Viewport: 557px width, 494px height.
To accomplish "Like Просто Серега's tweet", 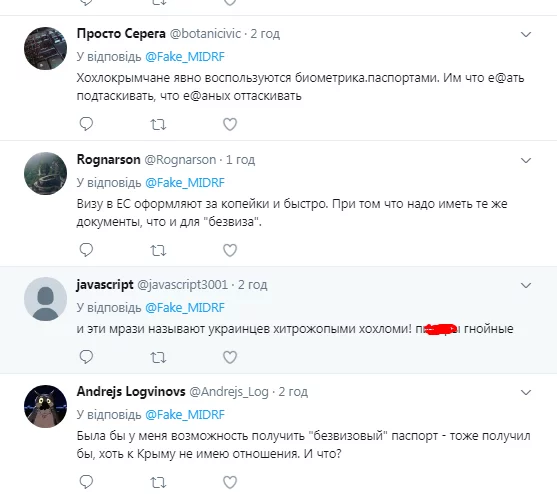I will pos(230,124).
